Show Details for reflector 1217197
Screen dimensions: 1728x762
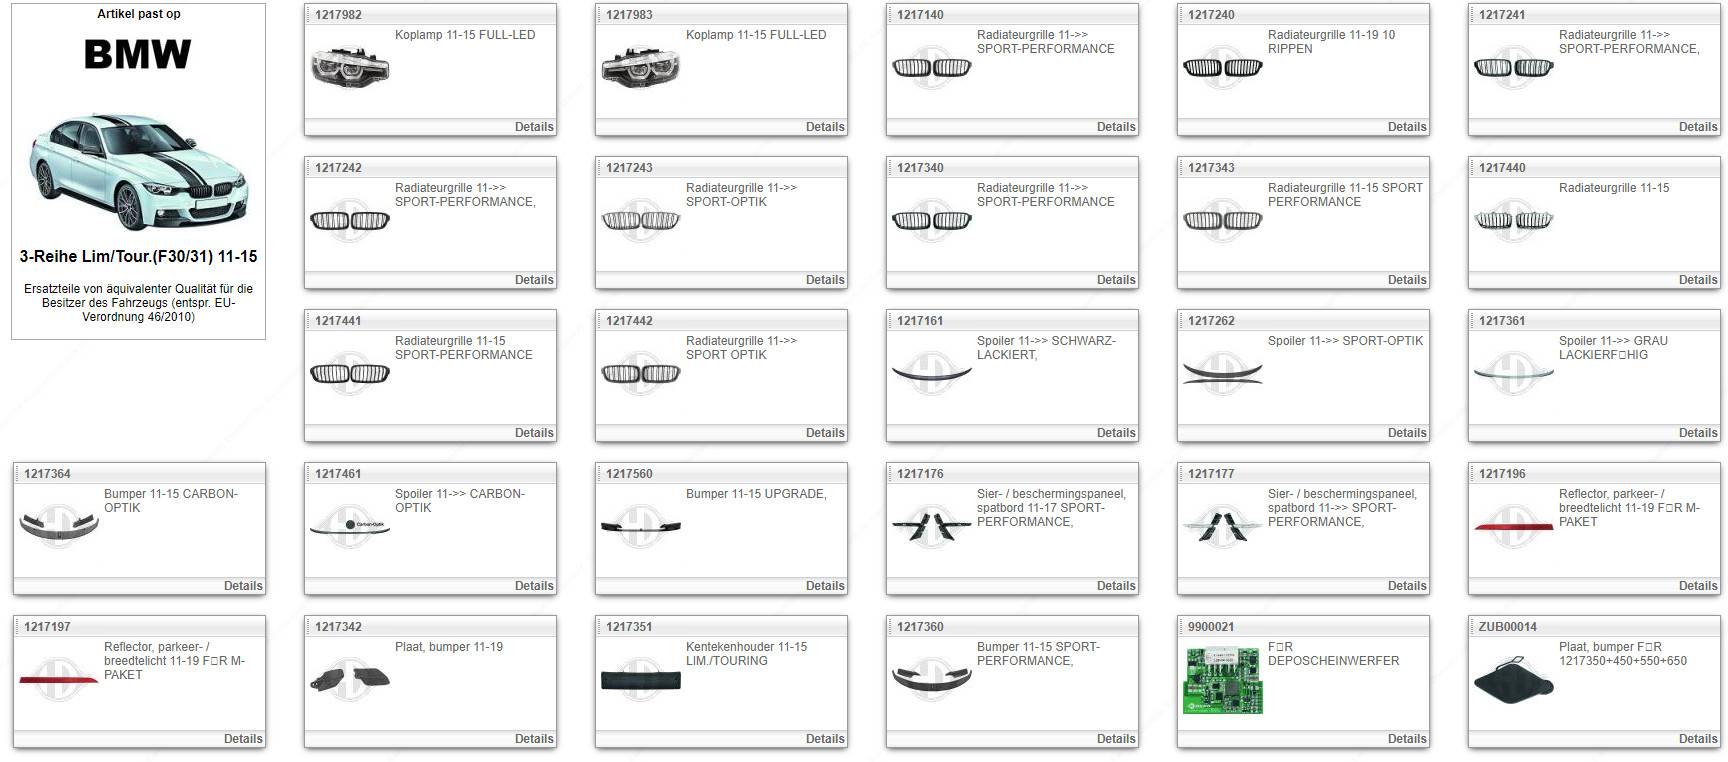243,739
